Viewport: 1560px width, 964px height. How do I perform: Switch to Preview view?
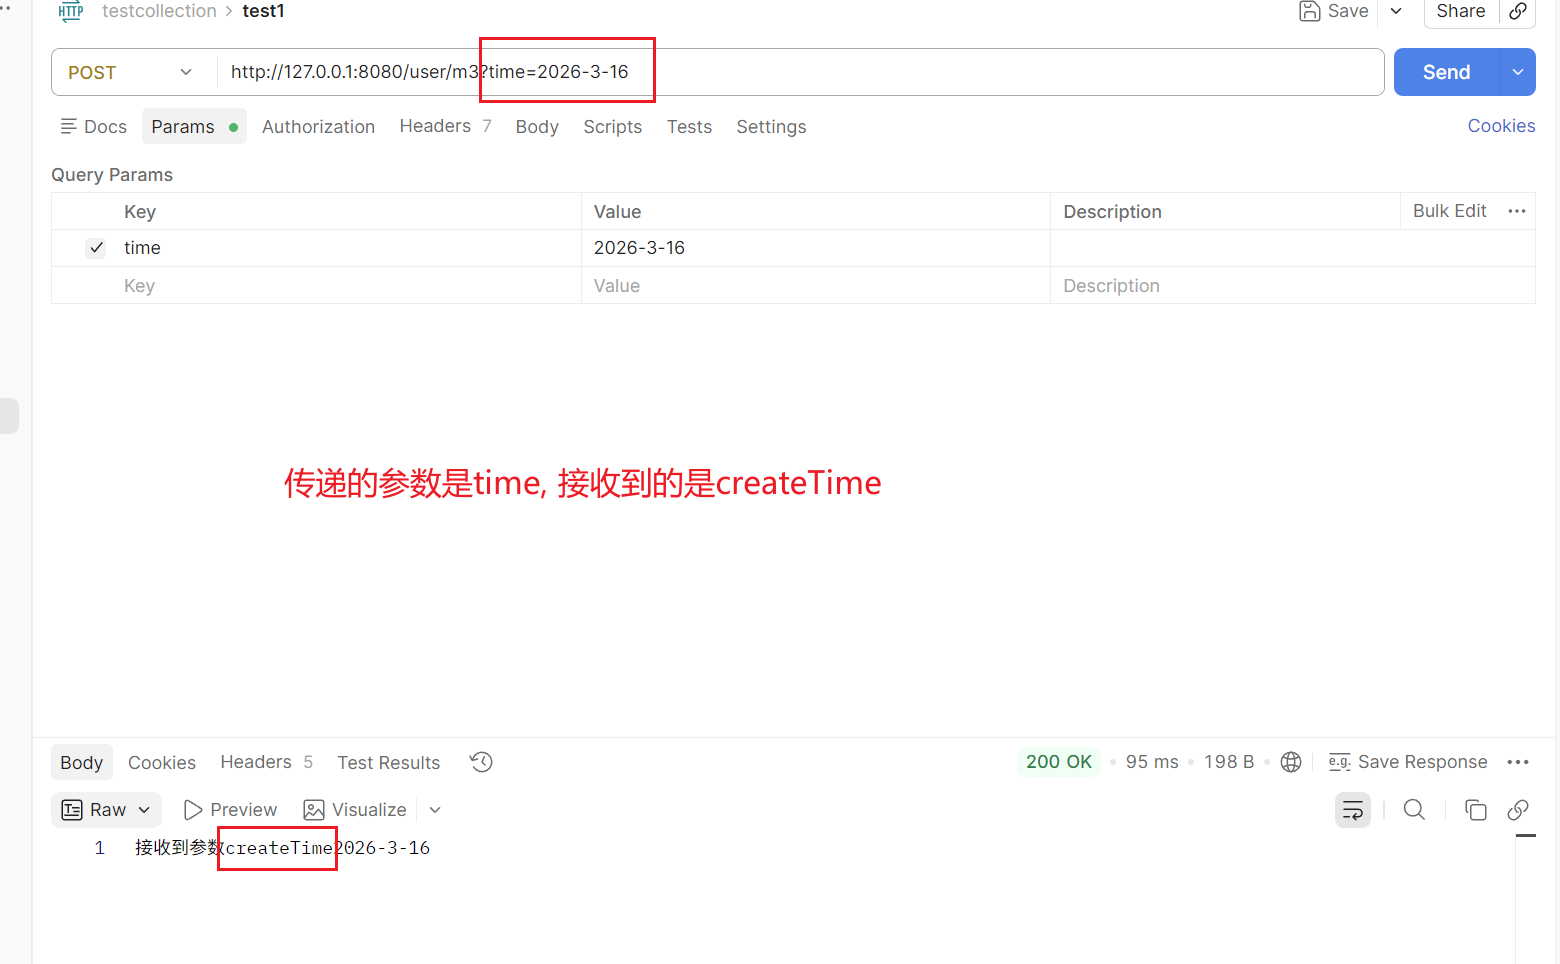click(230, 810)
